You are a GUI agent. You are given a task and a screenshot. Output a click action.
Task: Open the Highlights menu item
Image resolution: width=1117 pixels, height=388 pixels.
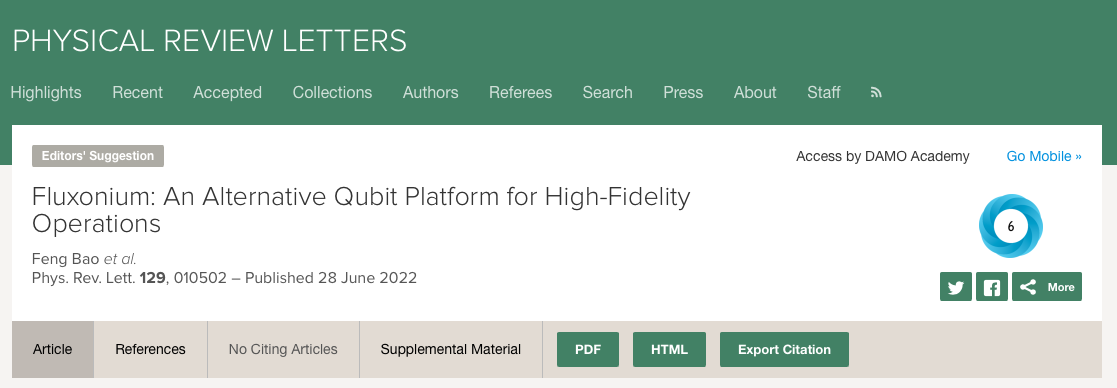pos(46,93)
